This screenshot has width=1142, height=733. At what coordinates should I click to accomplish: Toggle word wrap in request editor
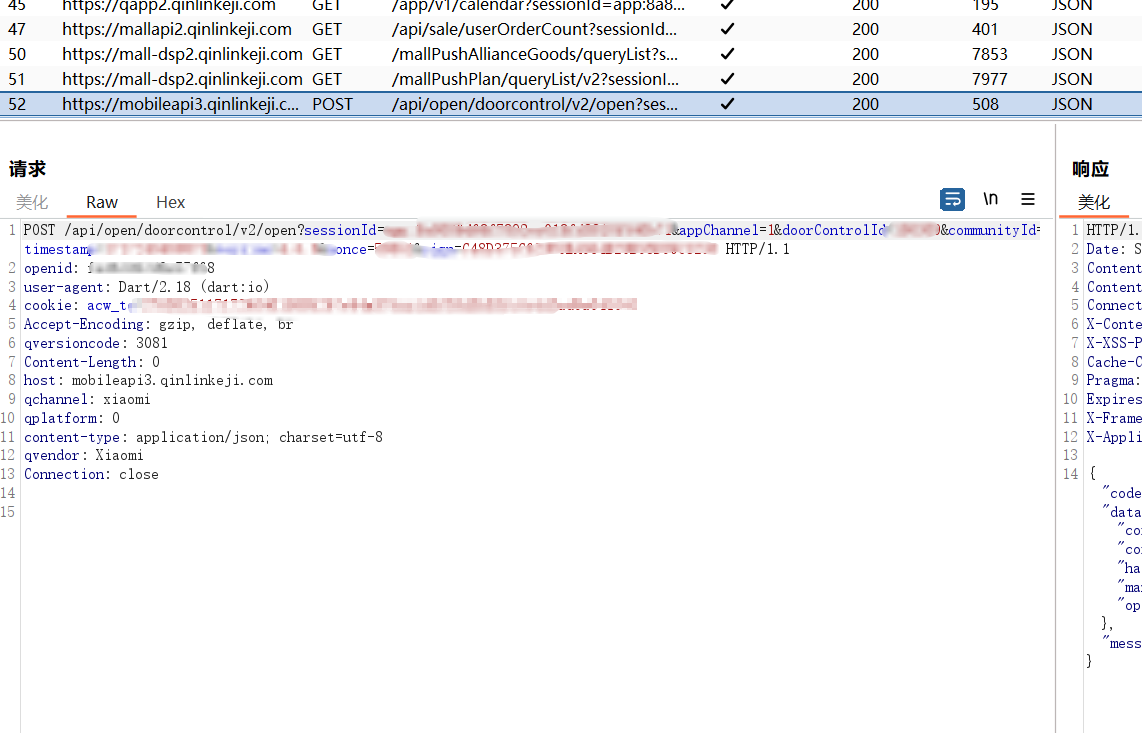coord(952,200)
